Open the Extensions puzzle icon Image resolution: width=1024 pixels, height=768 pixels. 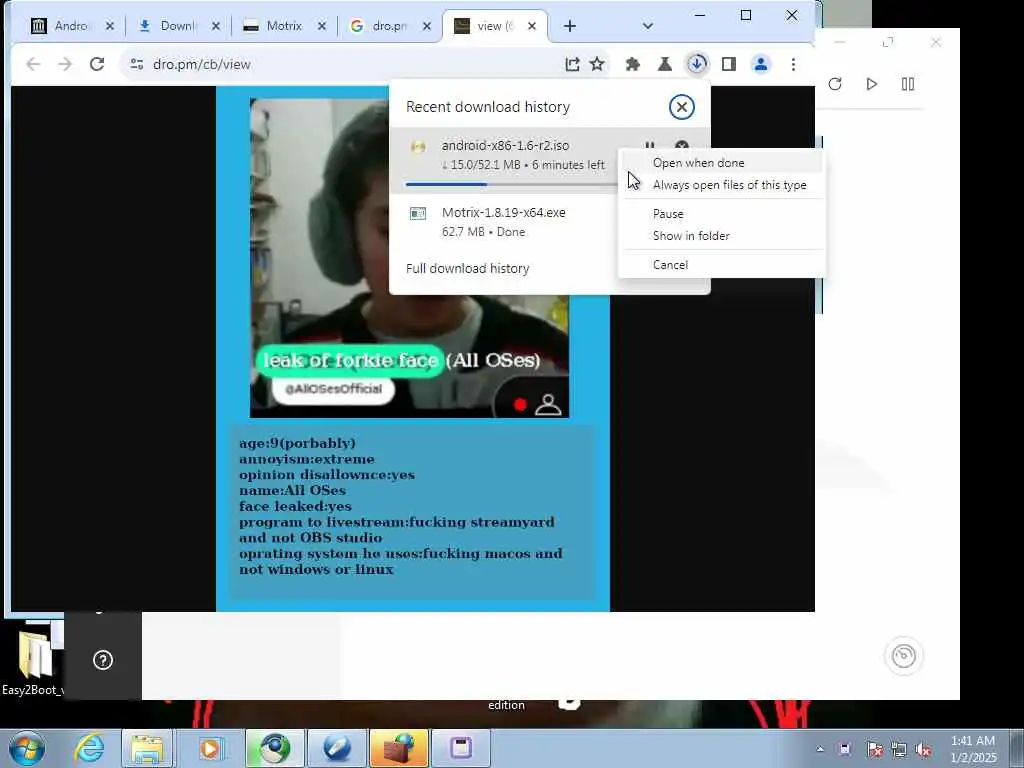coord(632,64)
